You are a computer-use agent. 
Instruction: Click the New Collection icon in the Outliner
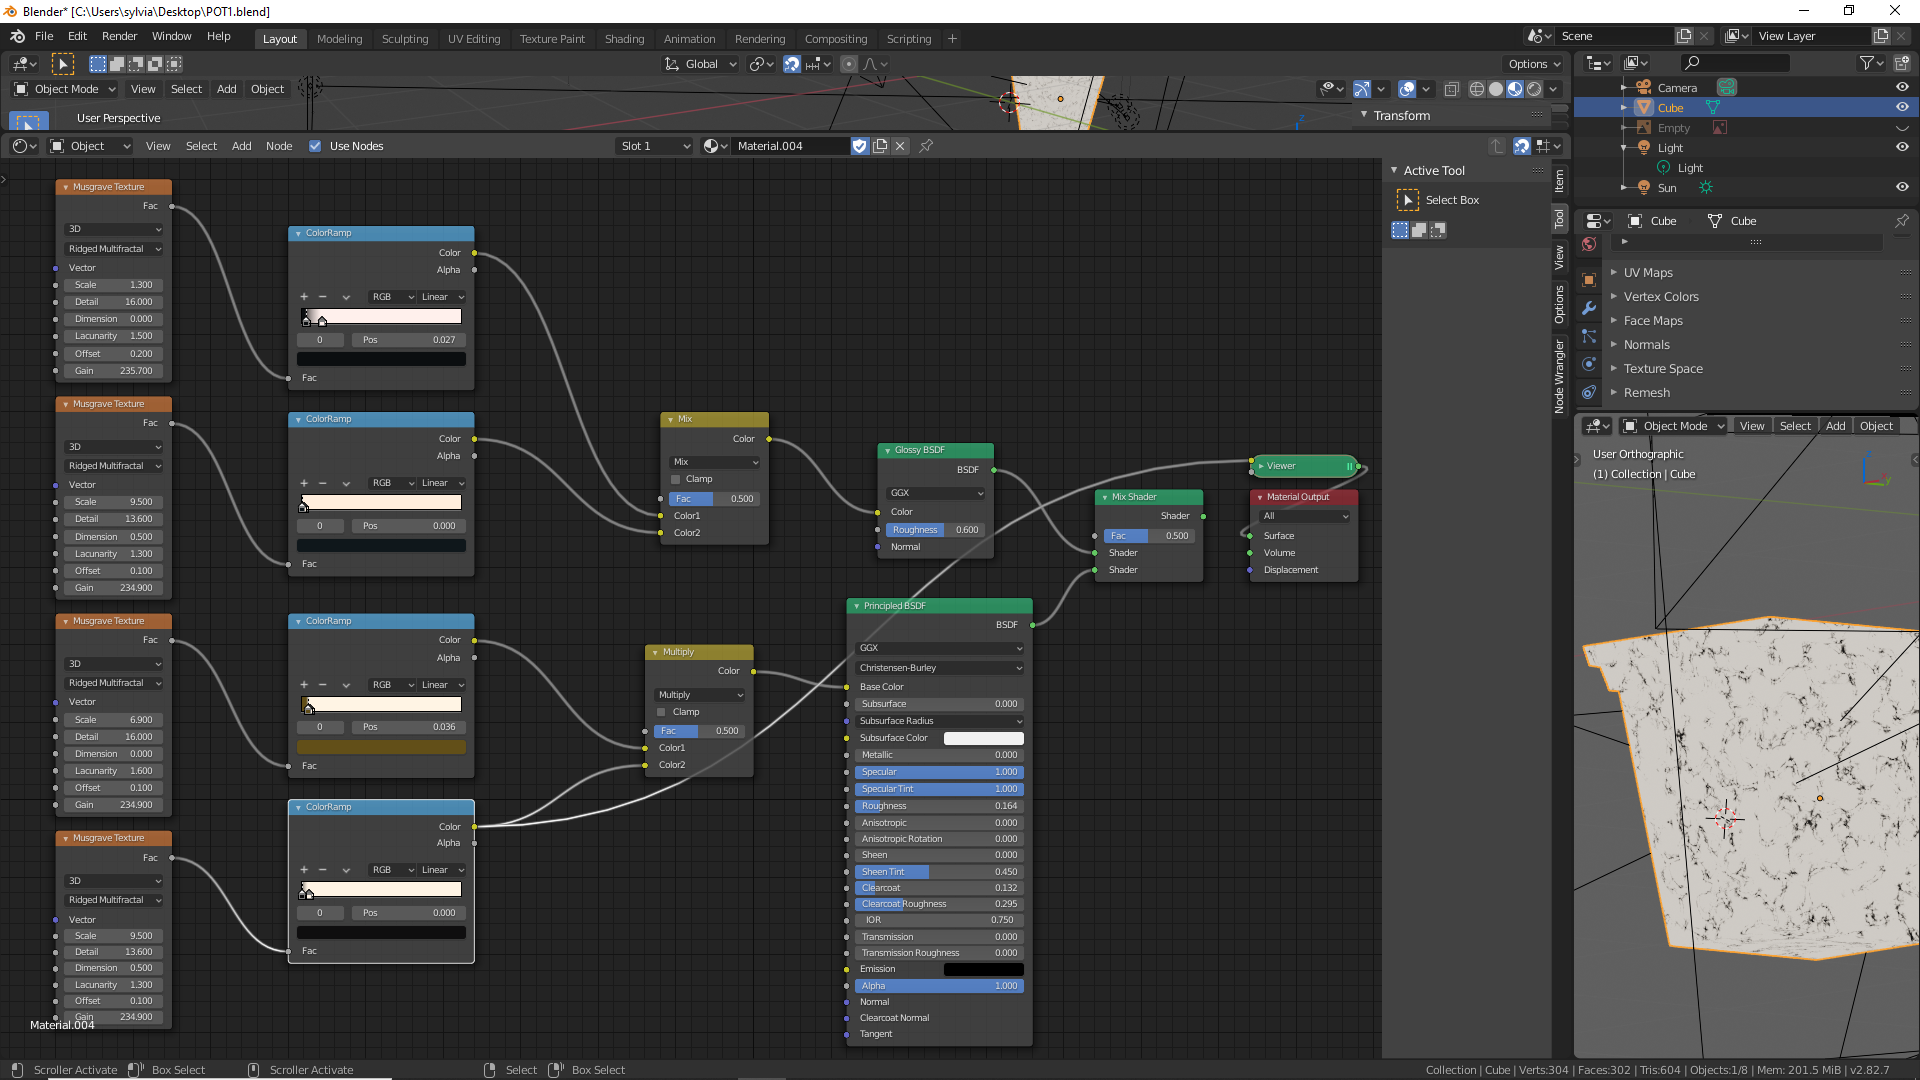(1901, 63)
